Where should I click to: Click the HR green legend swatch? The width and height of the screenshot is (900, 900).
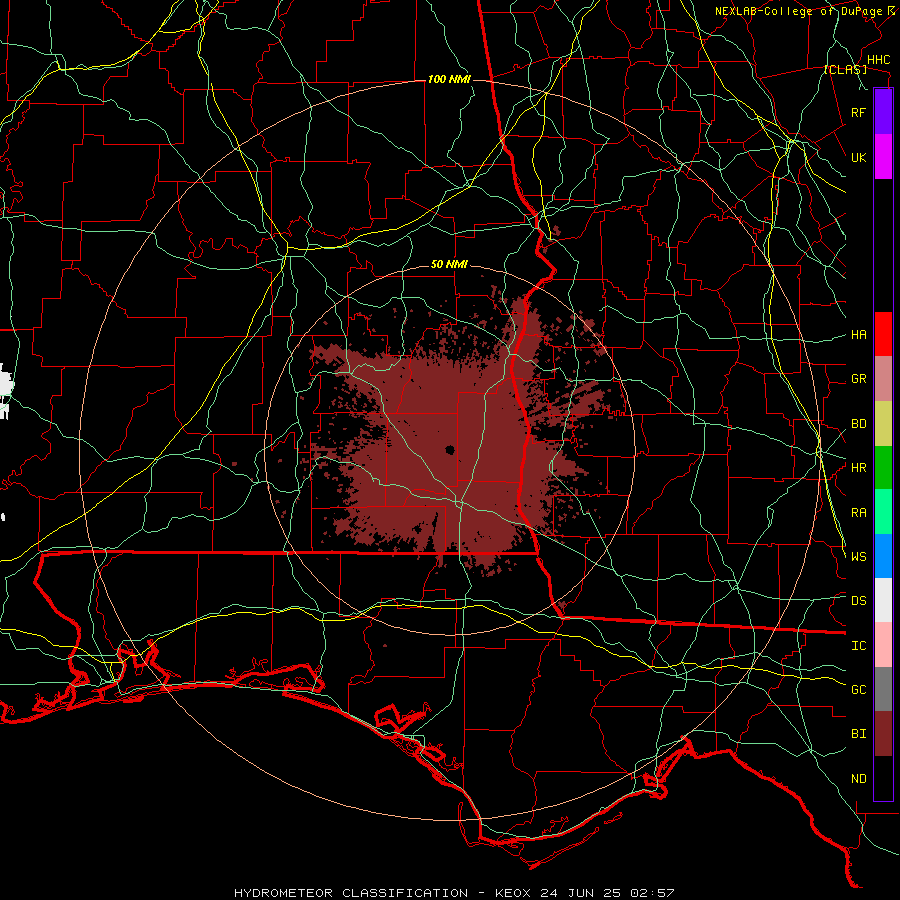(883, 468)
